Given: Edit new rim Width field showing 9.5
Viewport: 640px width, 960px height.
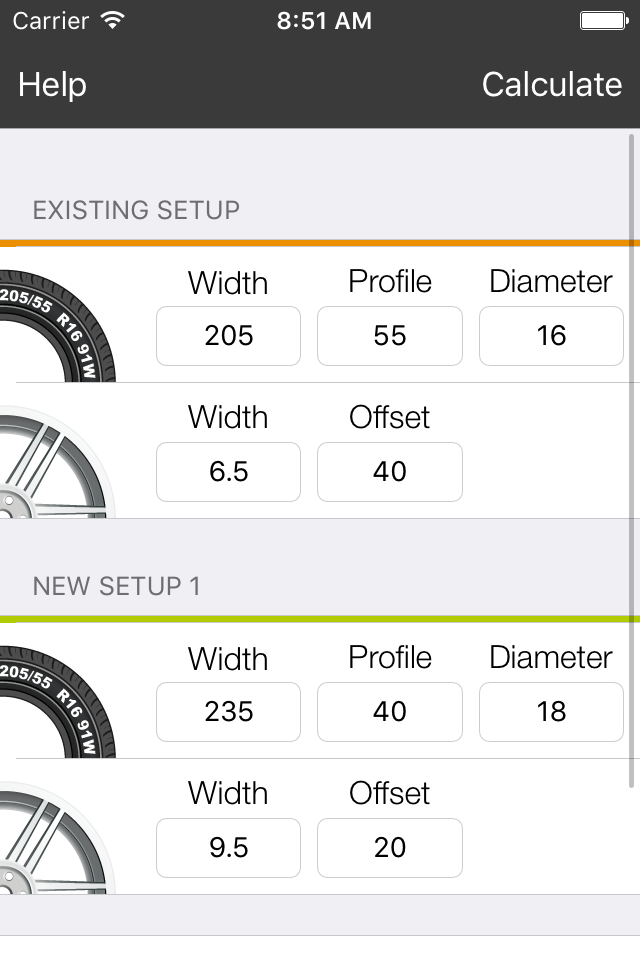Looking at the screenshot, I should click(x=228, y=848).
